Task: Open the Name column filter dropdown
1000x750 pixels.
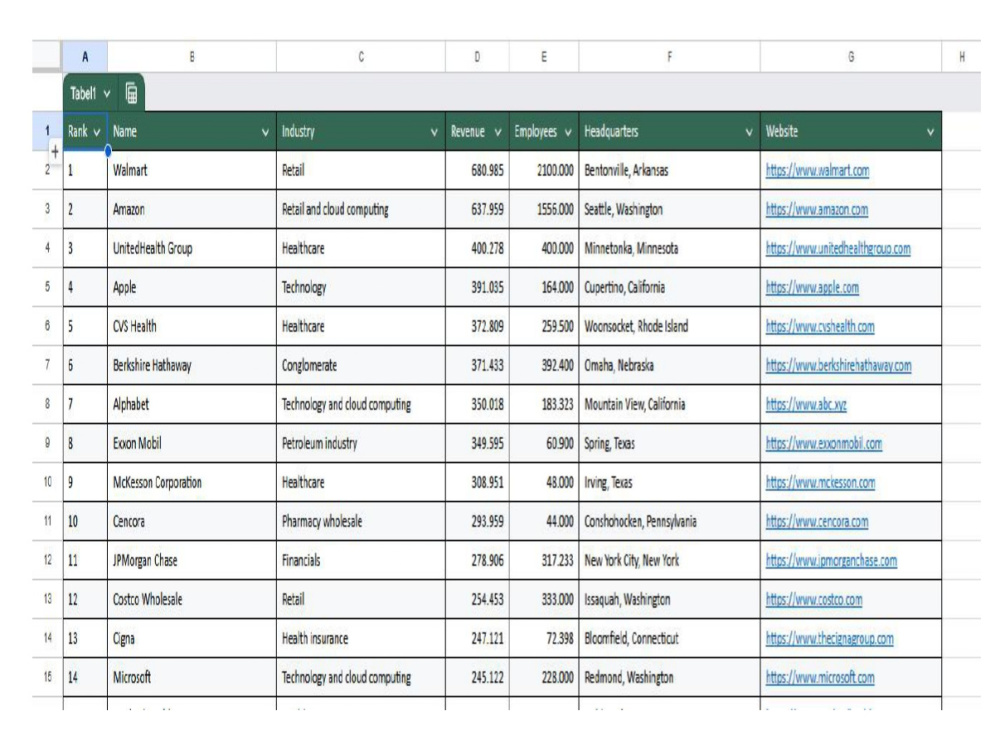Action: pyautogui.click(x=265, y=132)
